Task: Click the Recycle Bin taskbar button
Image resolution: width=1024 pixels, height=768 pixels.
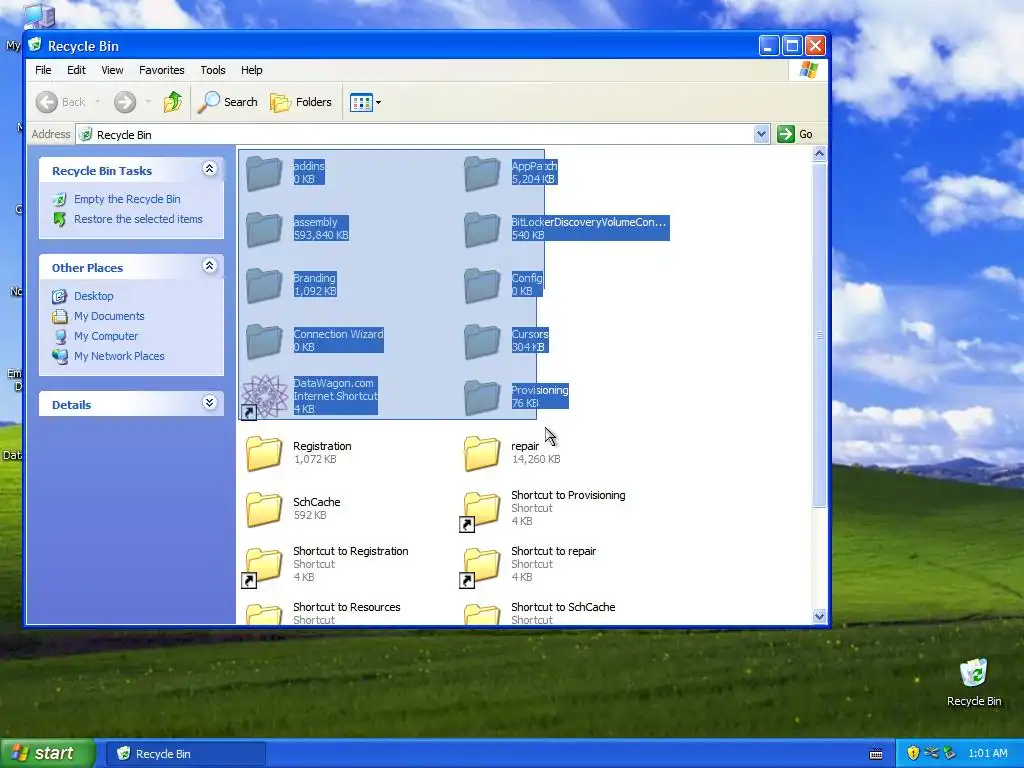Action: pyautogui.click(x=185, y=754)
